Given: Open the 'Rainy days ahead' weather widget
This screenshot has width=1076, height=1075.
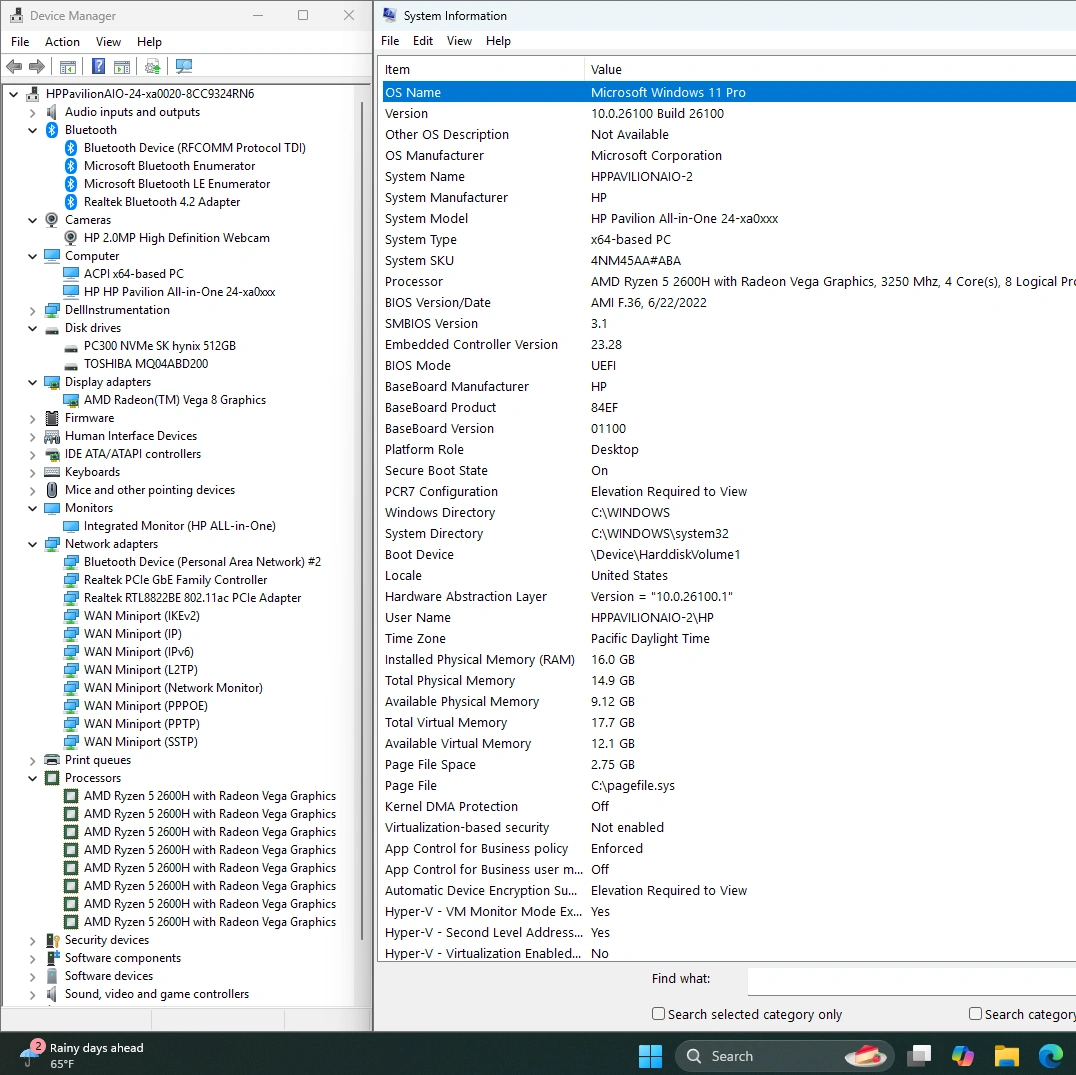Looking at the screenshot, I should pos(82,1055).
